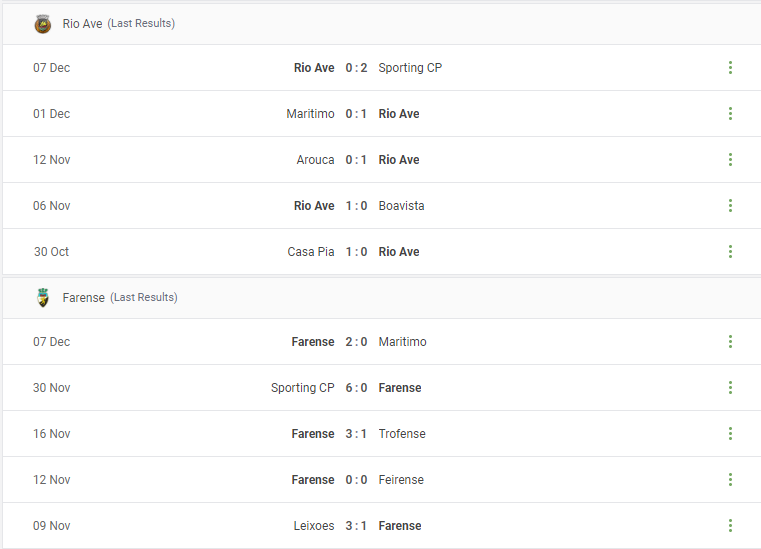Click Boavista team name
This screenshot has height=549, width=761.
[401, 206]
